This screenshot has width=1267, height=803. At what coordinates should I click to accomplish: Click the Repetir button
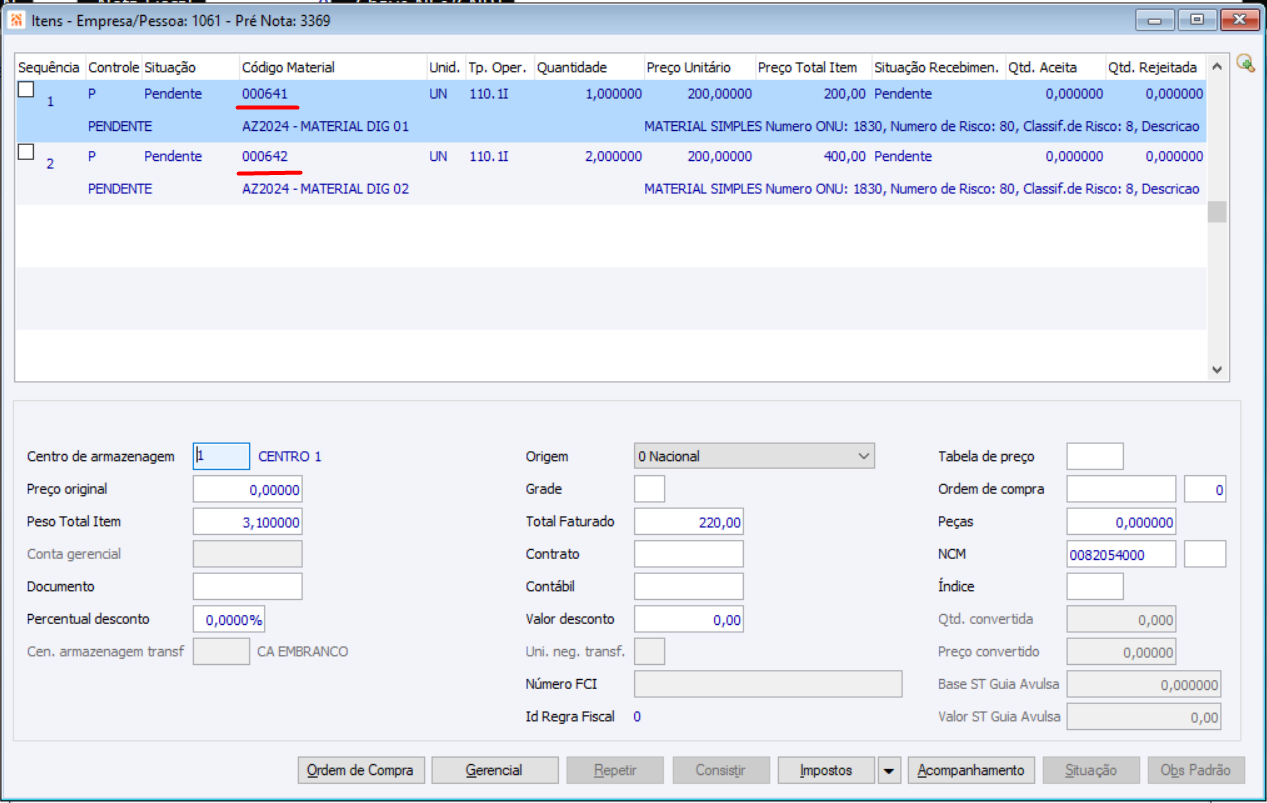(615, 770)
